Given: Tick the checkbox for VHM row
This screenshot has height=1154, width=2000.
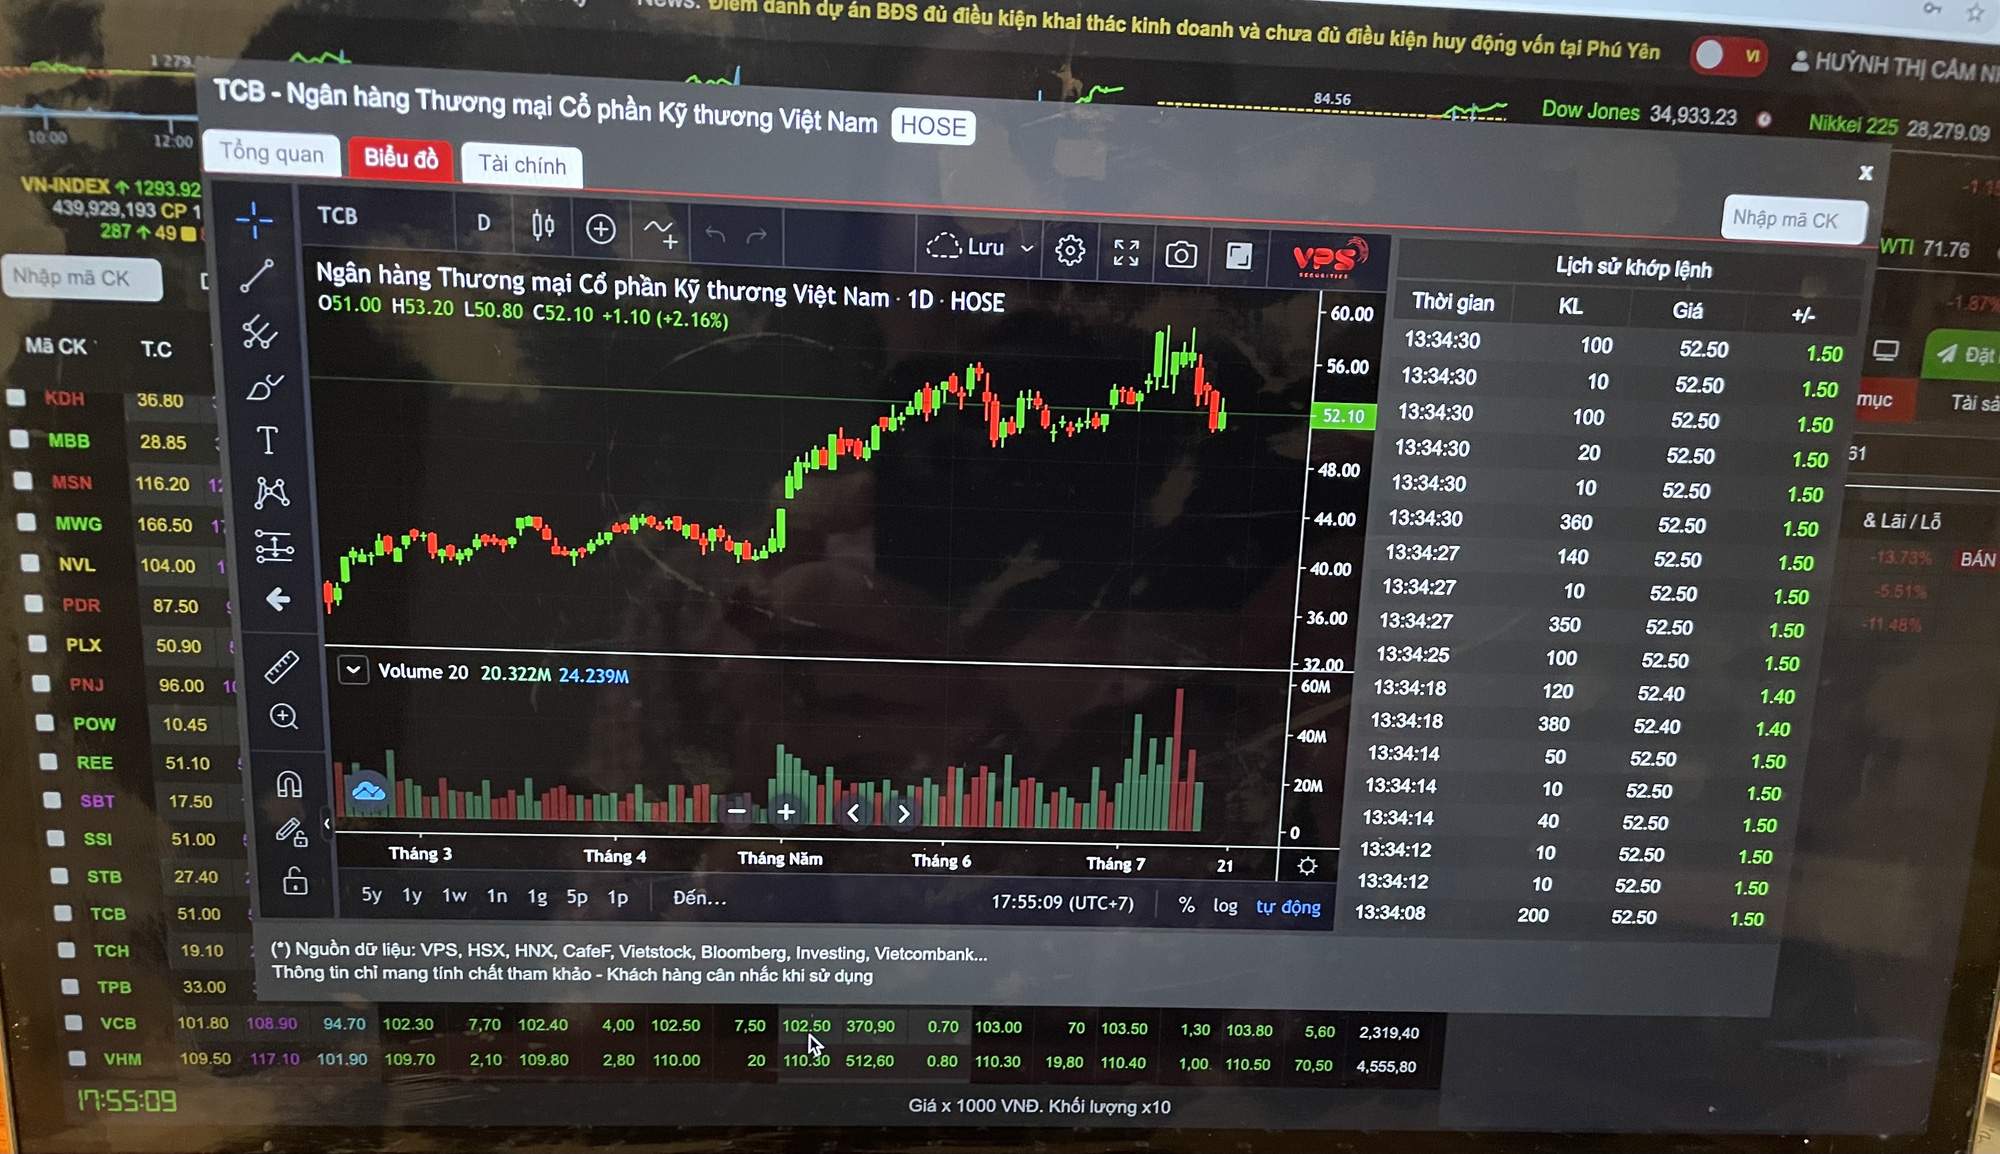Looking at the screenshot, I should click(77, 1057).
